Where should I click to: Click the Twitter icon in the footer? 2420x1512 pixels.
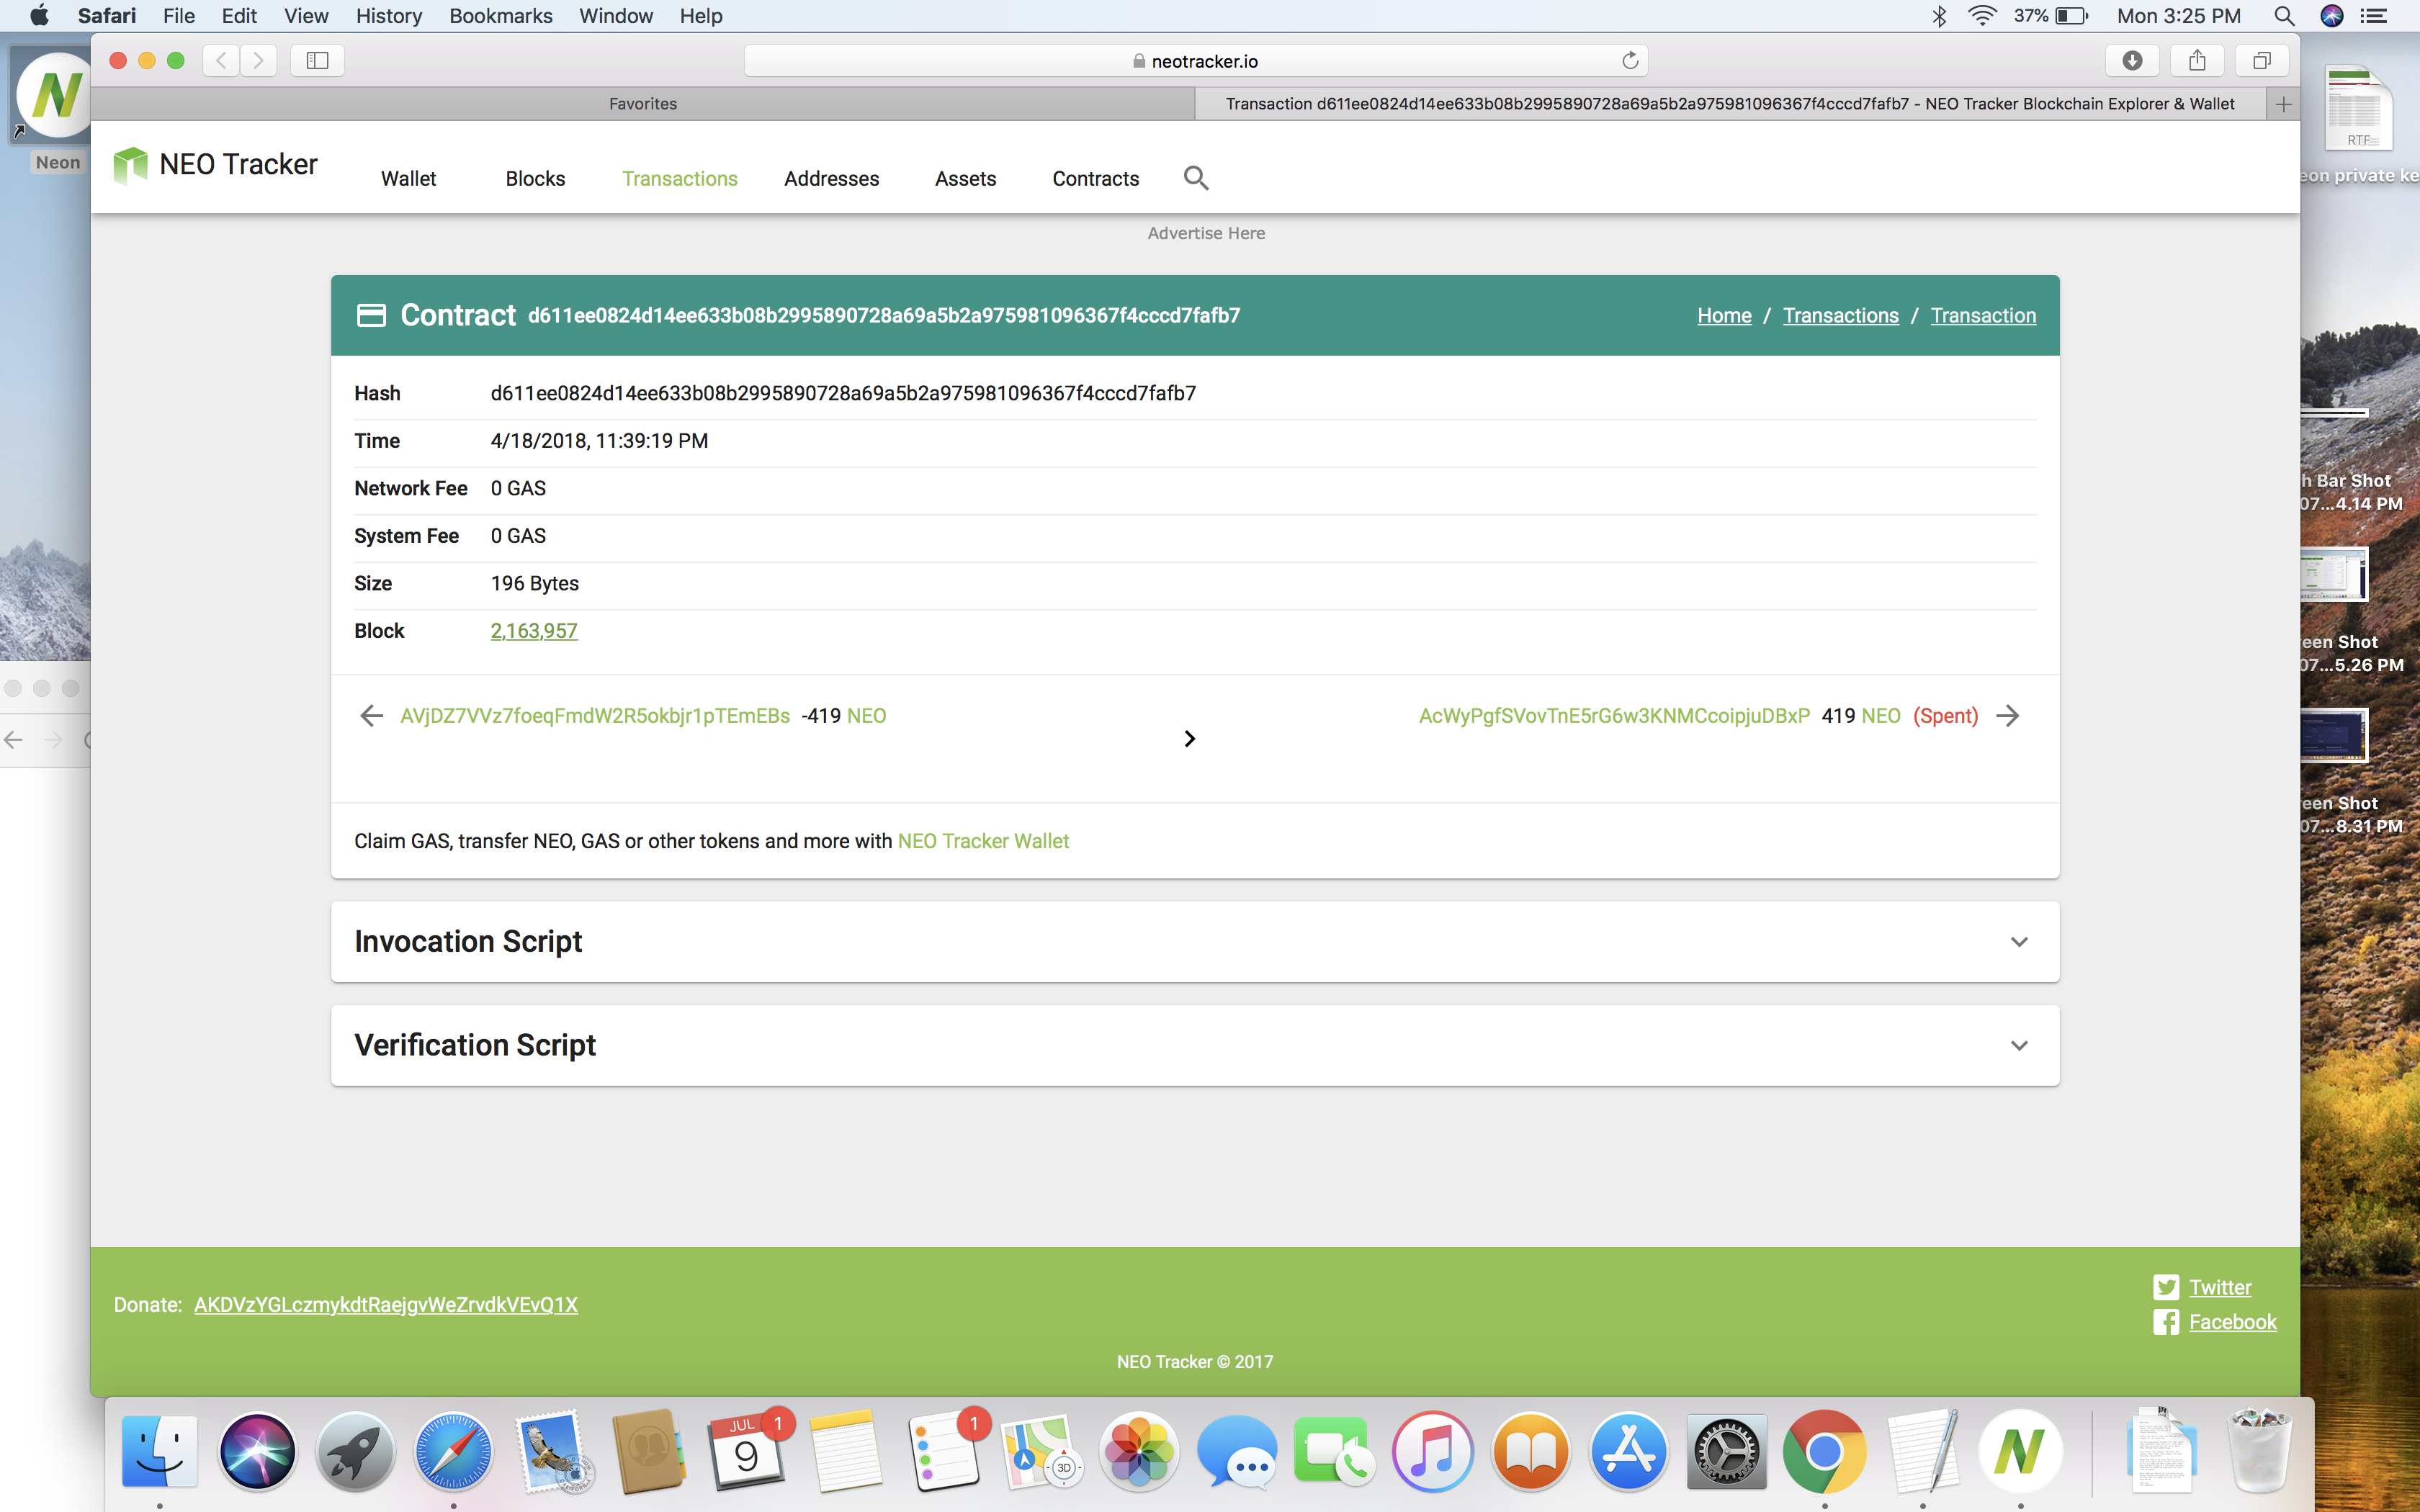click(x=2166, y=1287)
